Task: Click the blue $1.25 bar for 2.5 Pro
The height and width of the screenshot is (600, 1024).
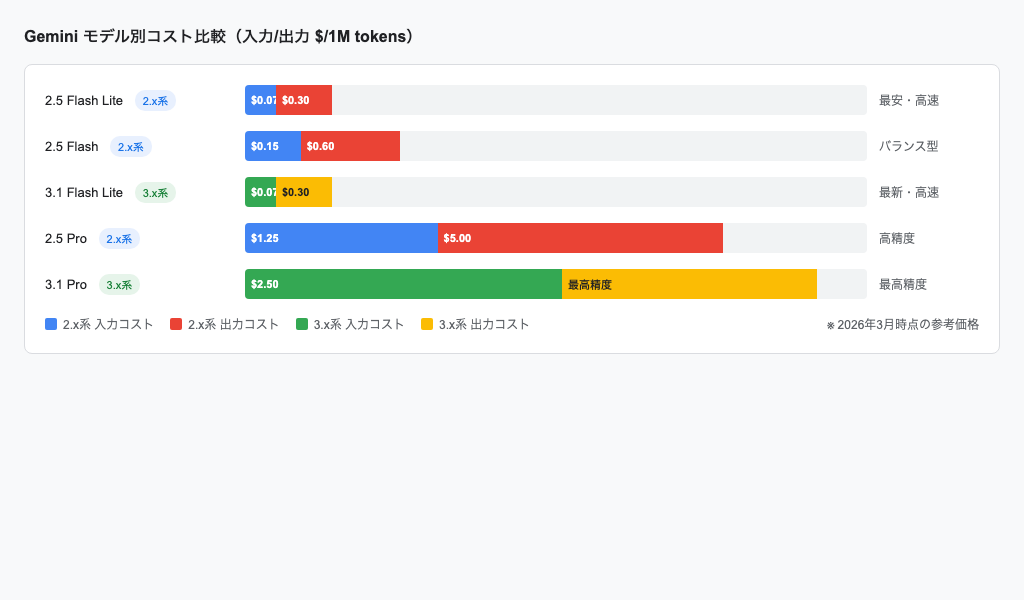Action: pos(341,238)
